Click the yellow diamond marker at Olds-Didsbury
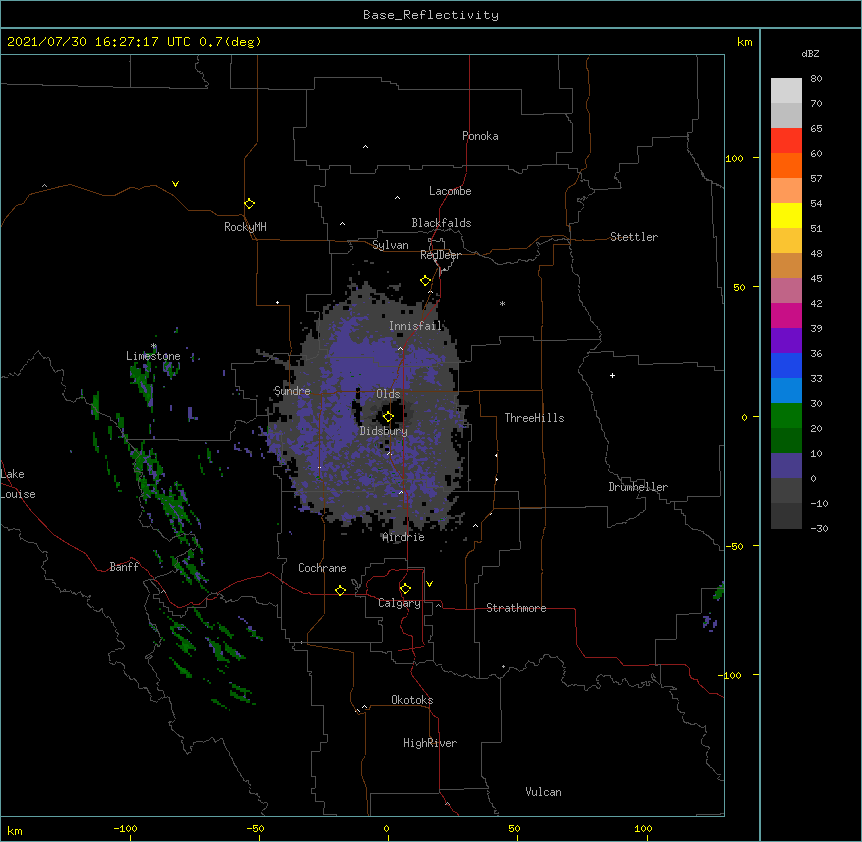 click(388, 417)
